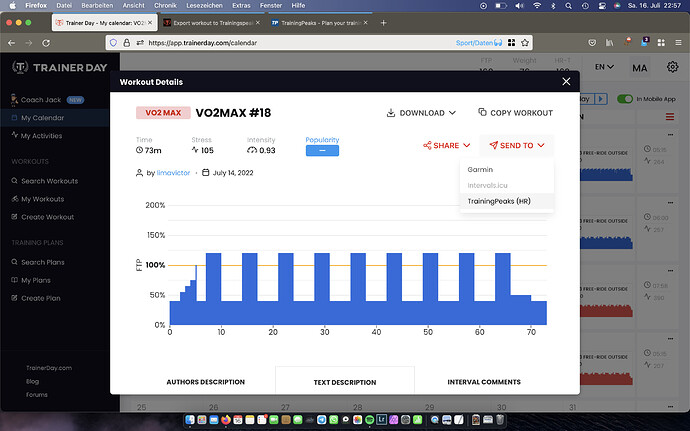Open Spotlight search icon
Image resolution: width=690 pixels, height=431 pixels.
click(569, 6)
